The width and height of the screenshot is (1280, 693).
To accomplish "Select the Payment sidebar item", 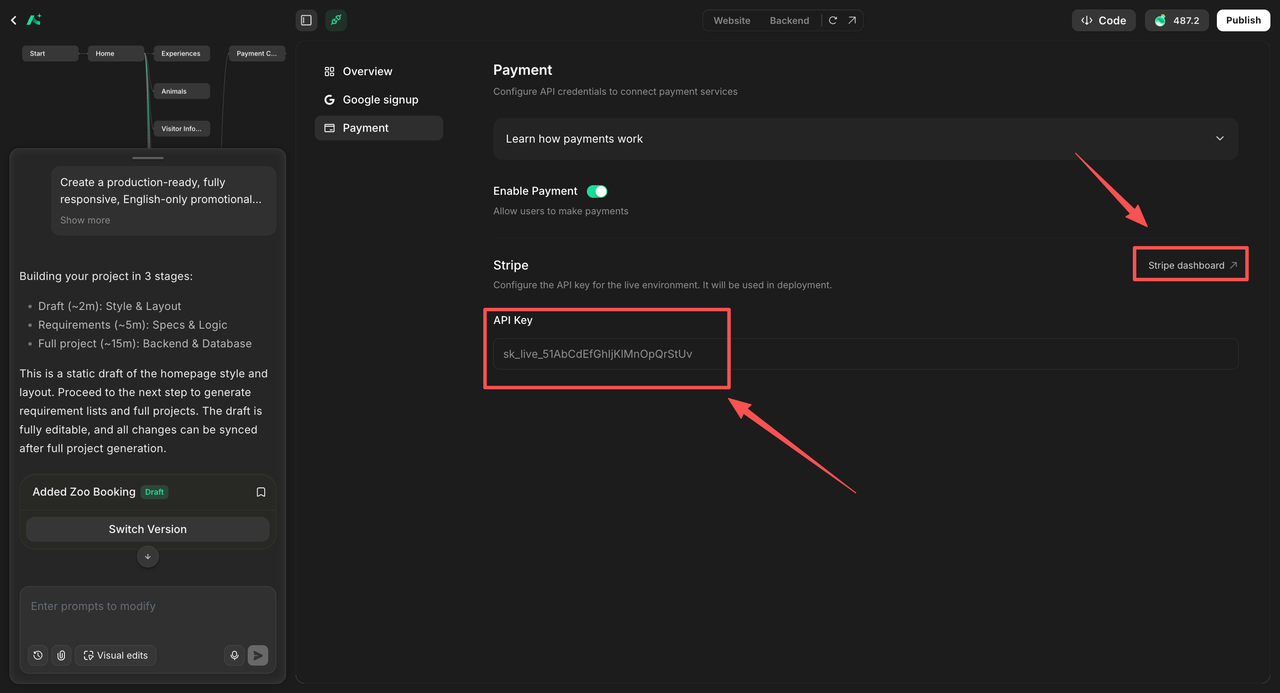I will [379, 128].
